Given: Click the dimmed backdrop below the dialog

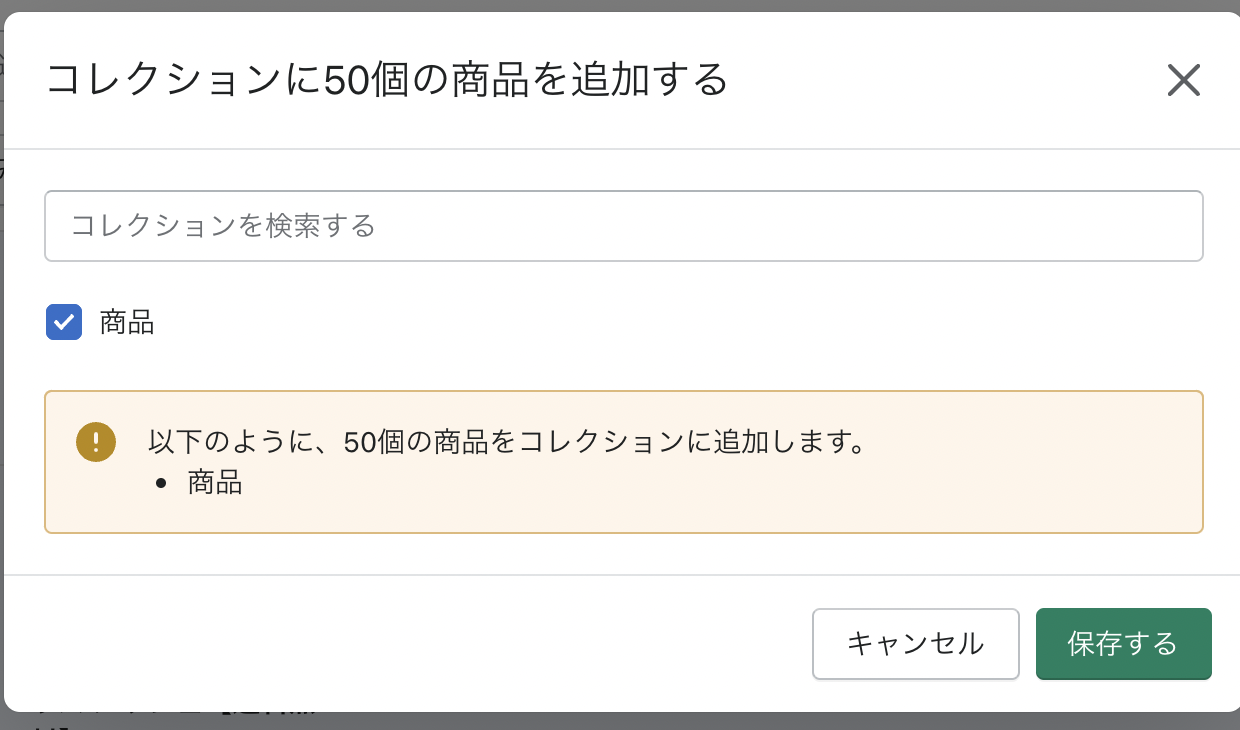Looking at the screenshot, I should (620, 721).
